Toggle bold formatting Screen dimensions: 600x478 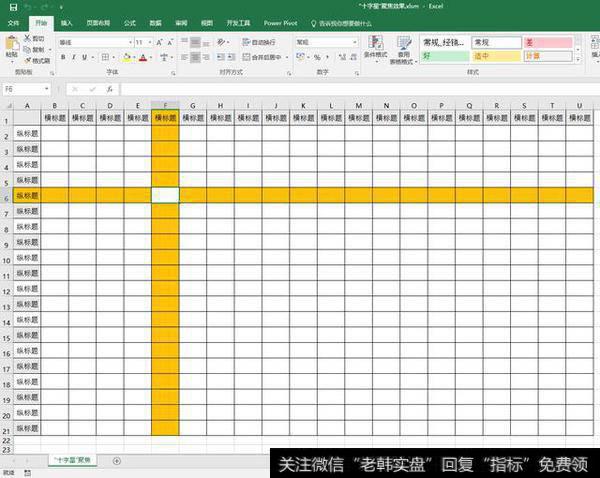(63, 58)
